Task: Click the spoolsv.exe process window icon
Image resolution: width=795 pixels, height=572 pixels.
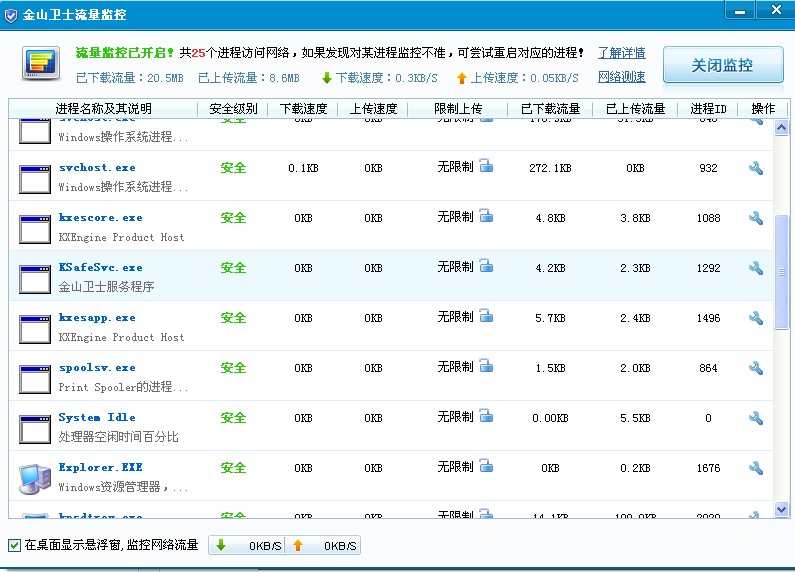Action: [x=35, y=379]
